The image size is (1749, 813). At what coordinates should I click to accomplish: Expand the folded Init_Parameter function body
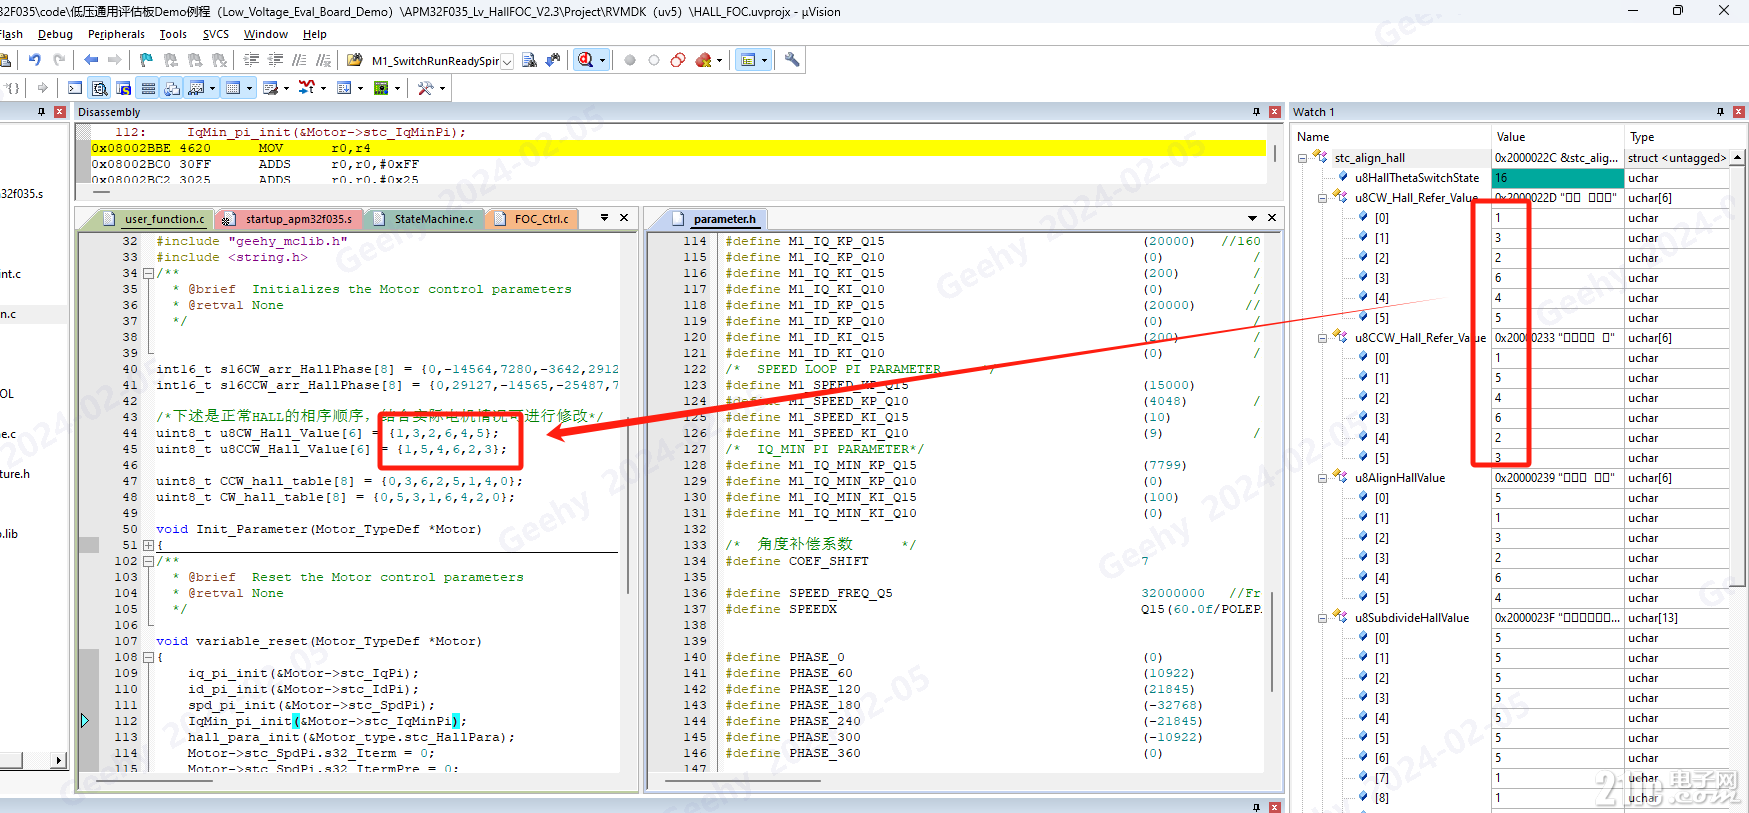[148, 545]
